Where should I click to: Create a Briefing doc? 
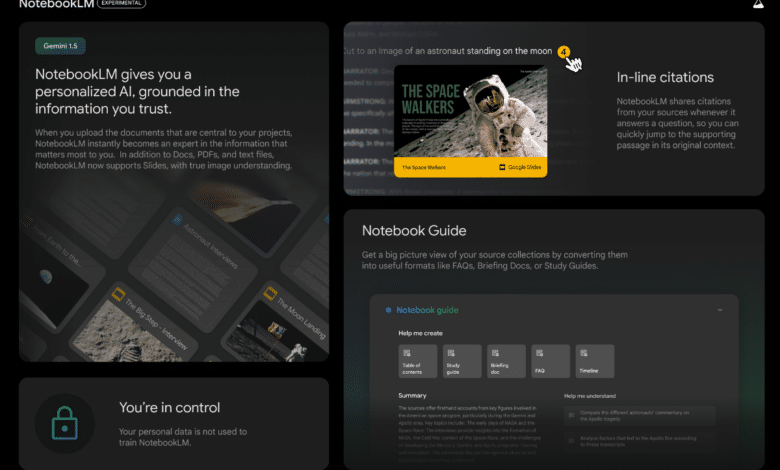505,360
